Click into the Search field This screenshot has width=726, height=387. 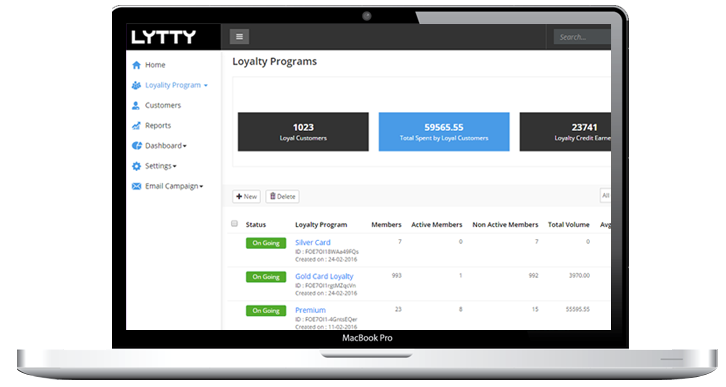(x=582, y=37)
